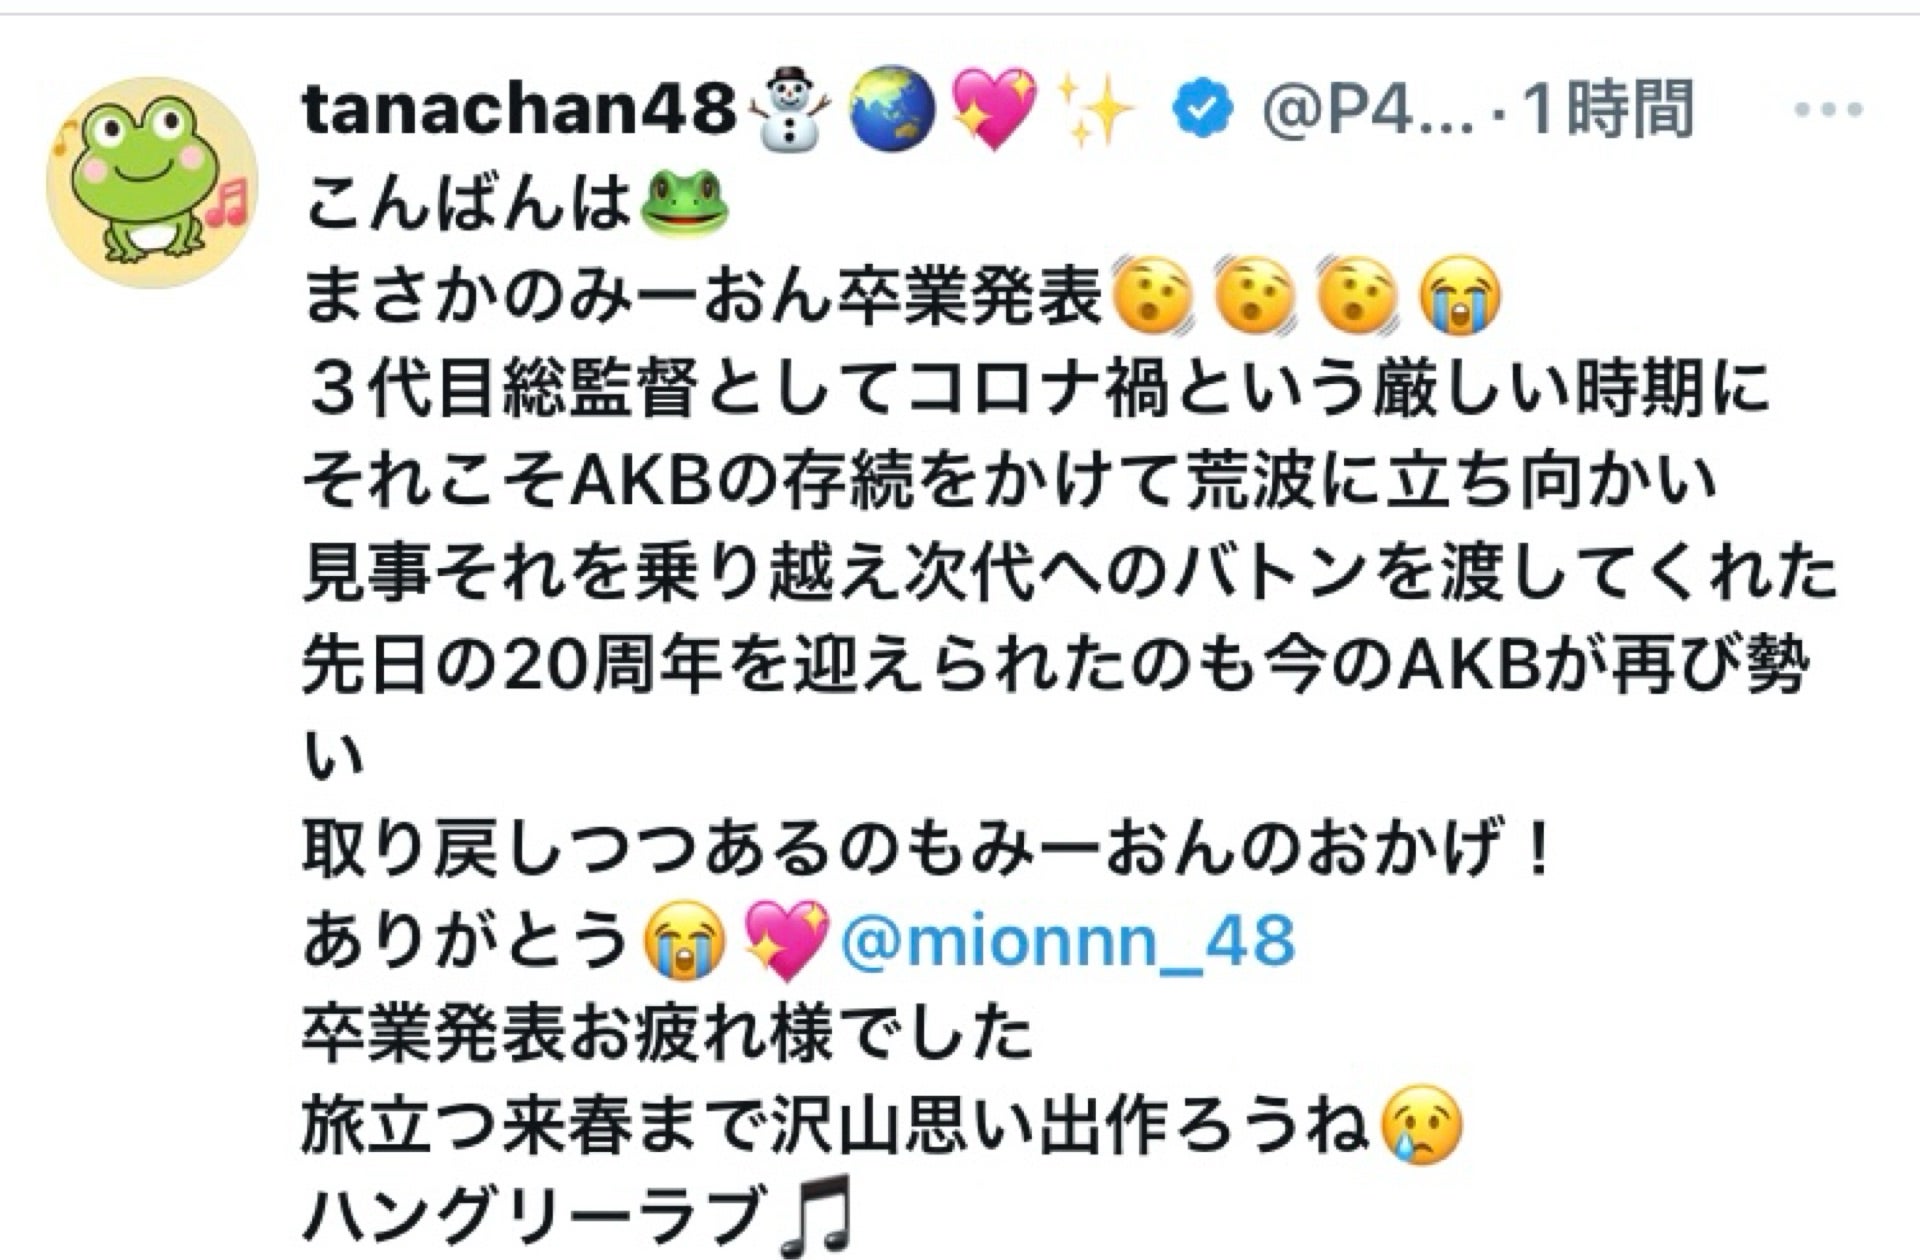
Task: Click the loudly crying emoji after 卒業発表
Action: [x=1460, y=296]
